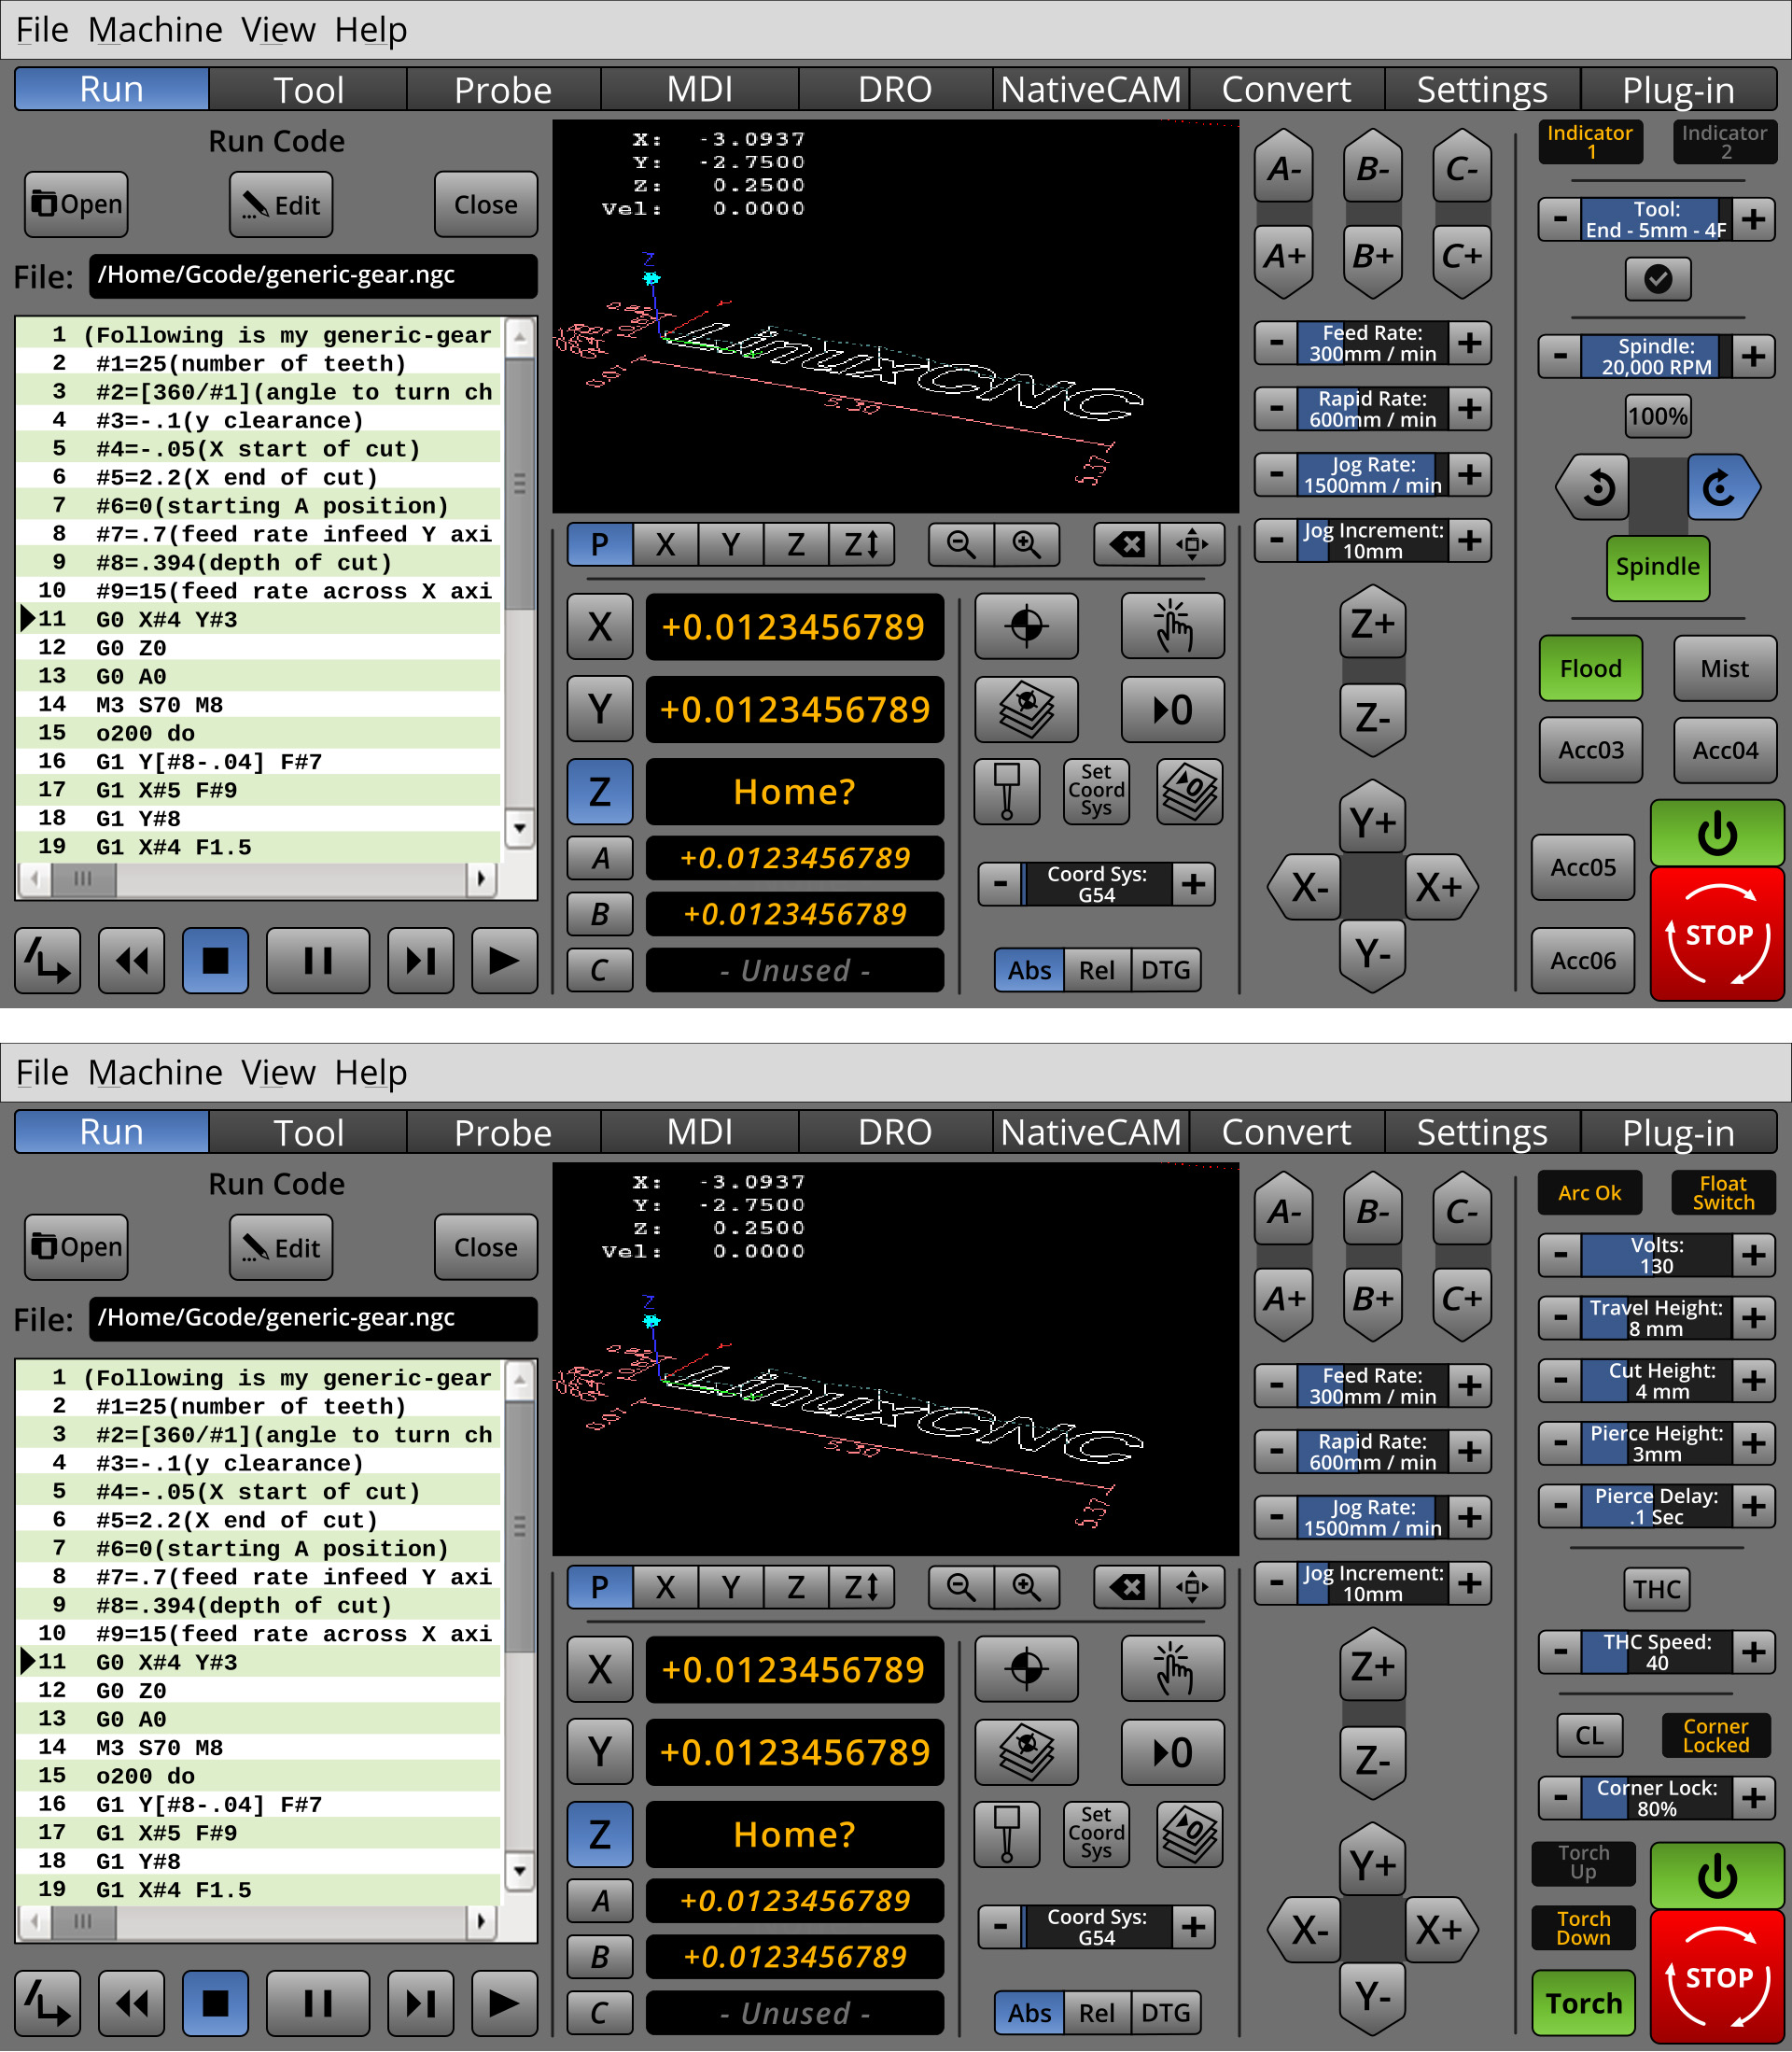Image resolution: width=1792 pixels, height=2052 pixels.
Task: Click the Indicator 2 lamp
Action: (x=1724, y=142)
